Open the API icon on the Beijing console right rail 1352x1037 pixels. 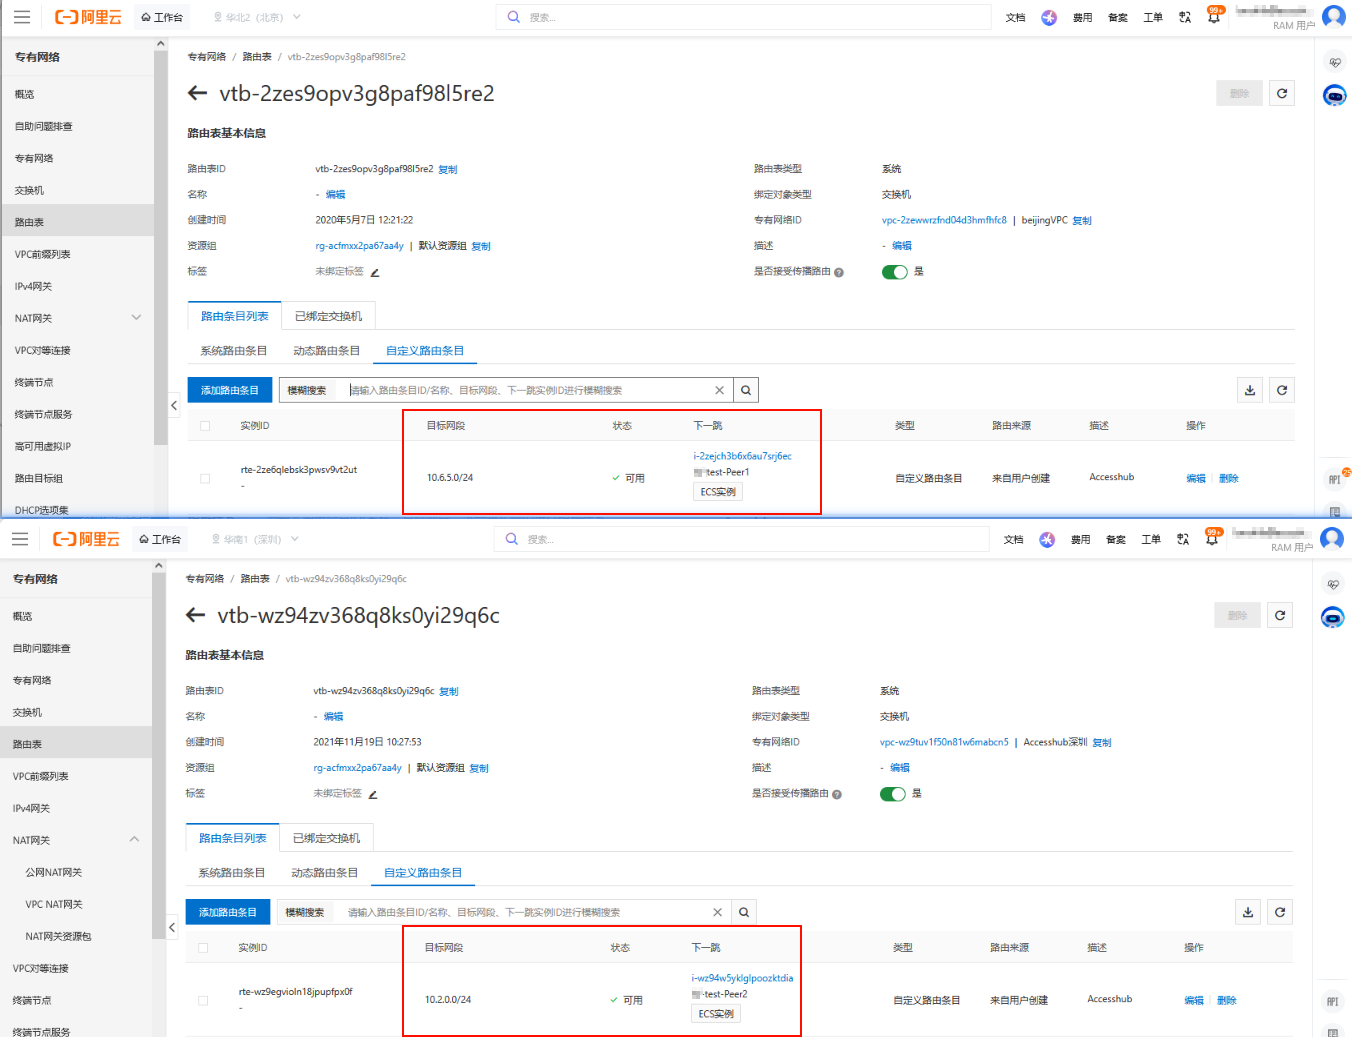[1334, 480]
